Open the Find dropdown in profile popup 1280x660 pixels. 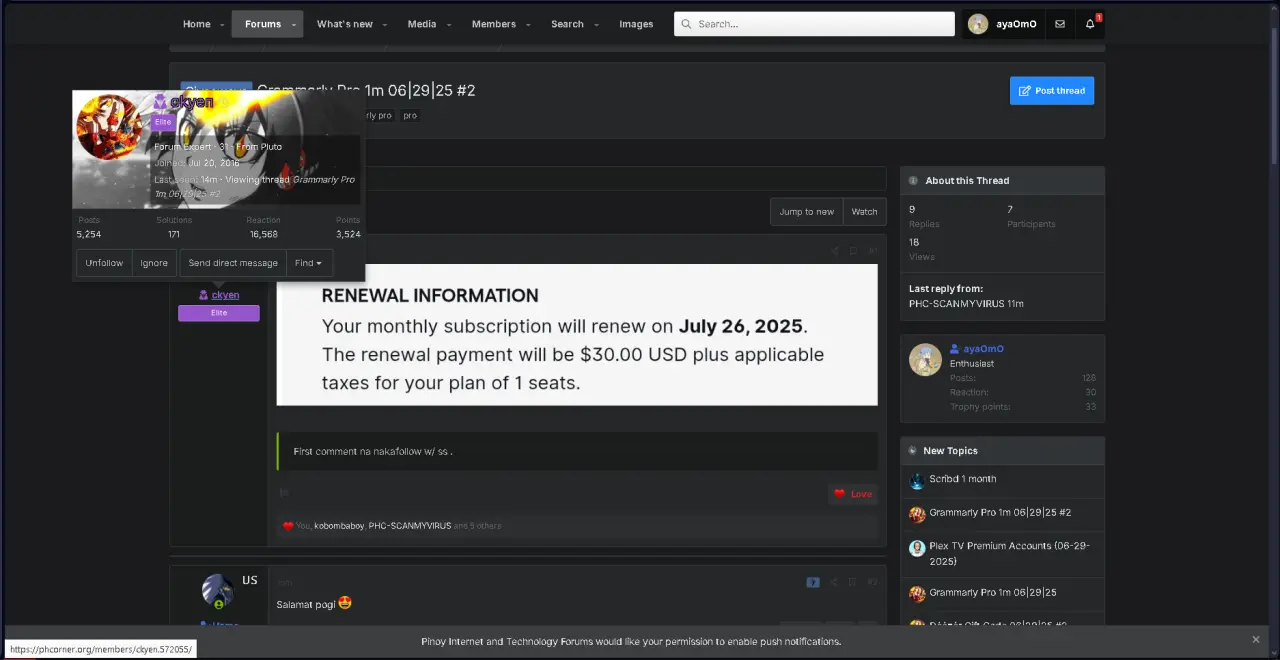[x=309, y=263]
